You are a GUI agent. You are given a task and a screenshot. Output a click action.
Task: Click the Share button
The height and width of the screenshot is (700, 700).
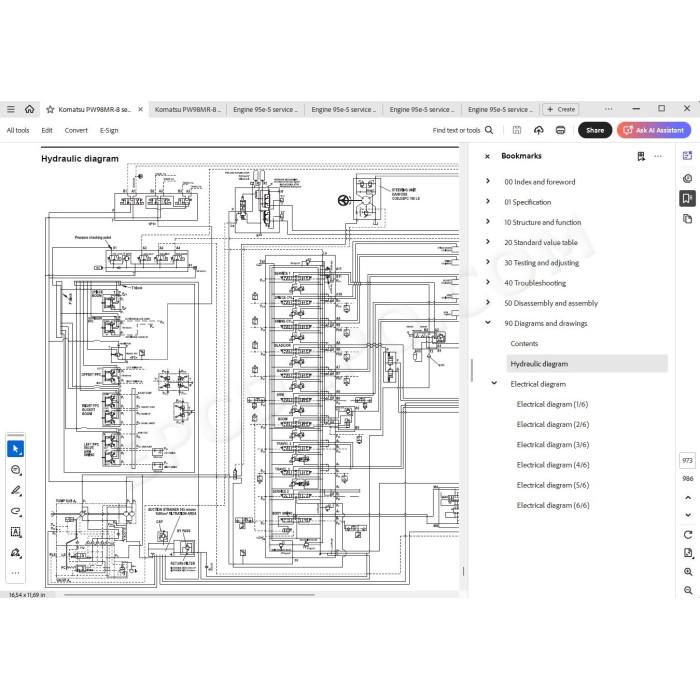595,130
